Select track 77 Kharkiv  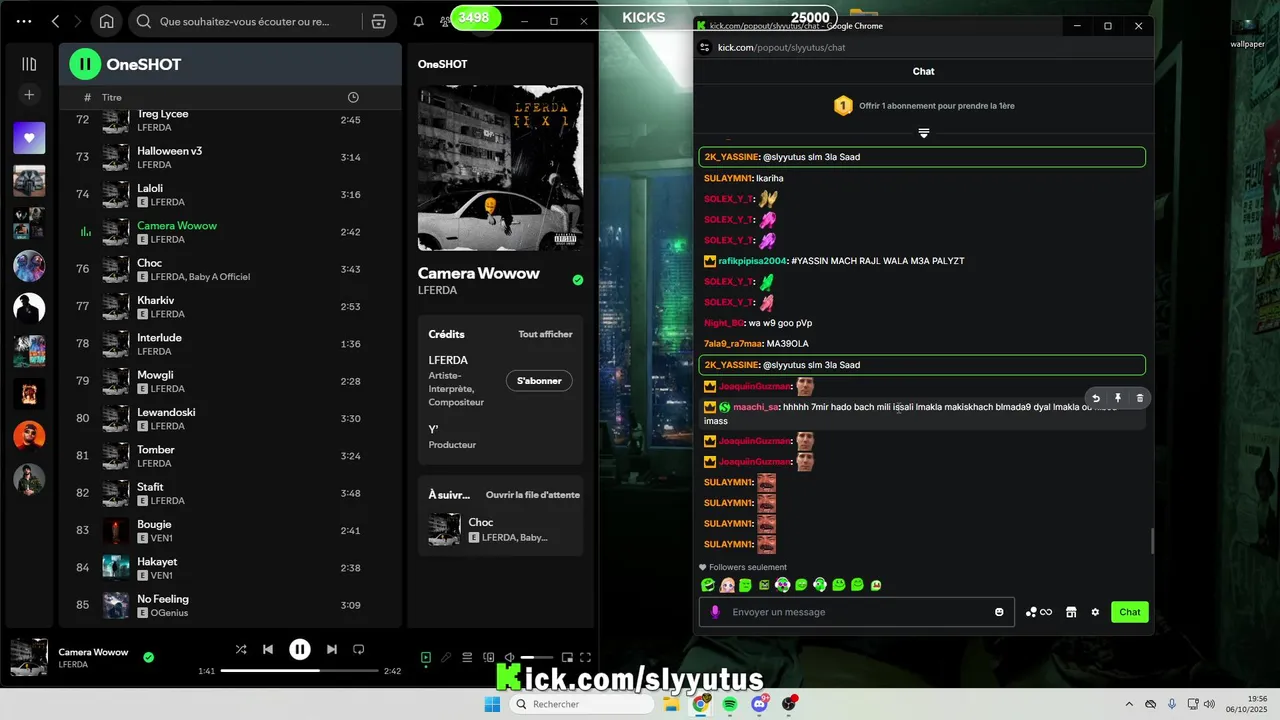230,306
